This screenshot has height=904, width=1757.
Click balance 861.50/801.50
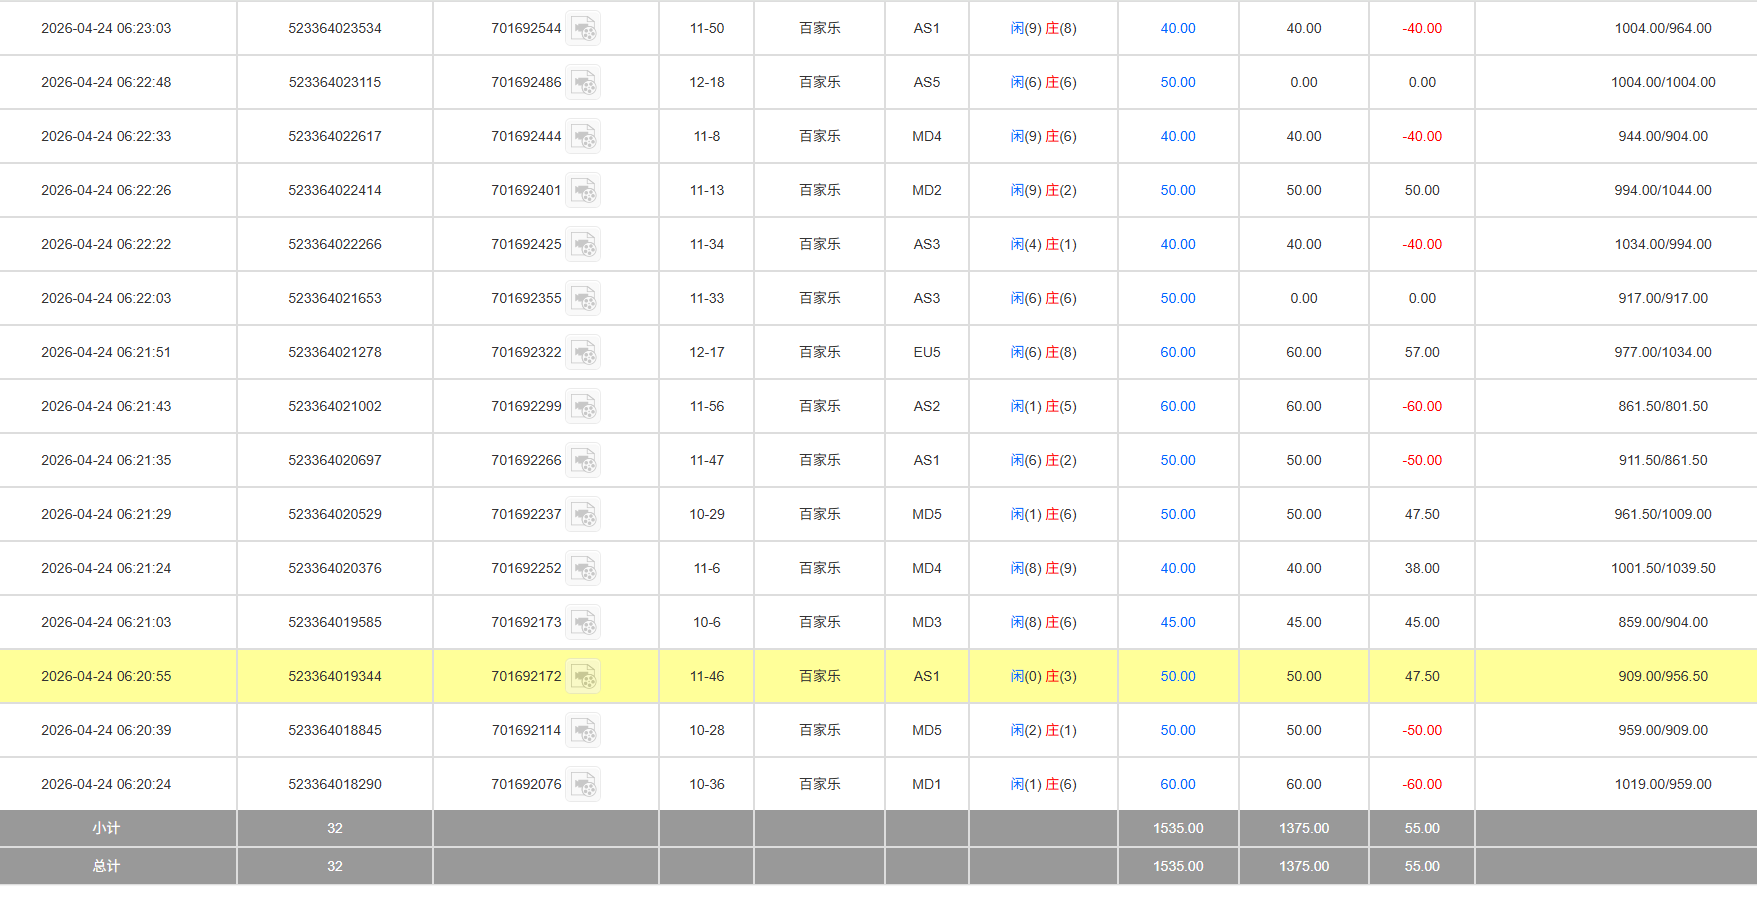click(1663, 406)
